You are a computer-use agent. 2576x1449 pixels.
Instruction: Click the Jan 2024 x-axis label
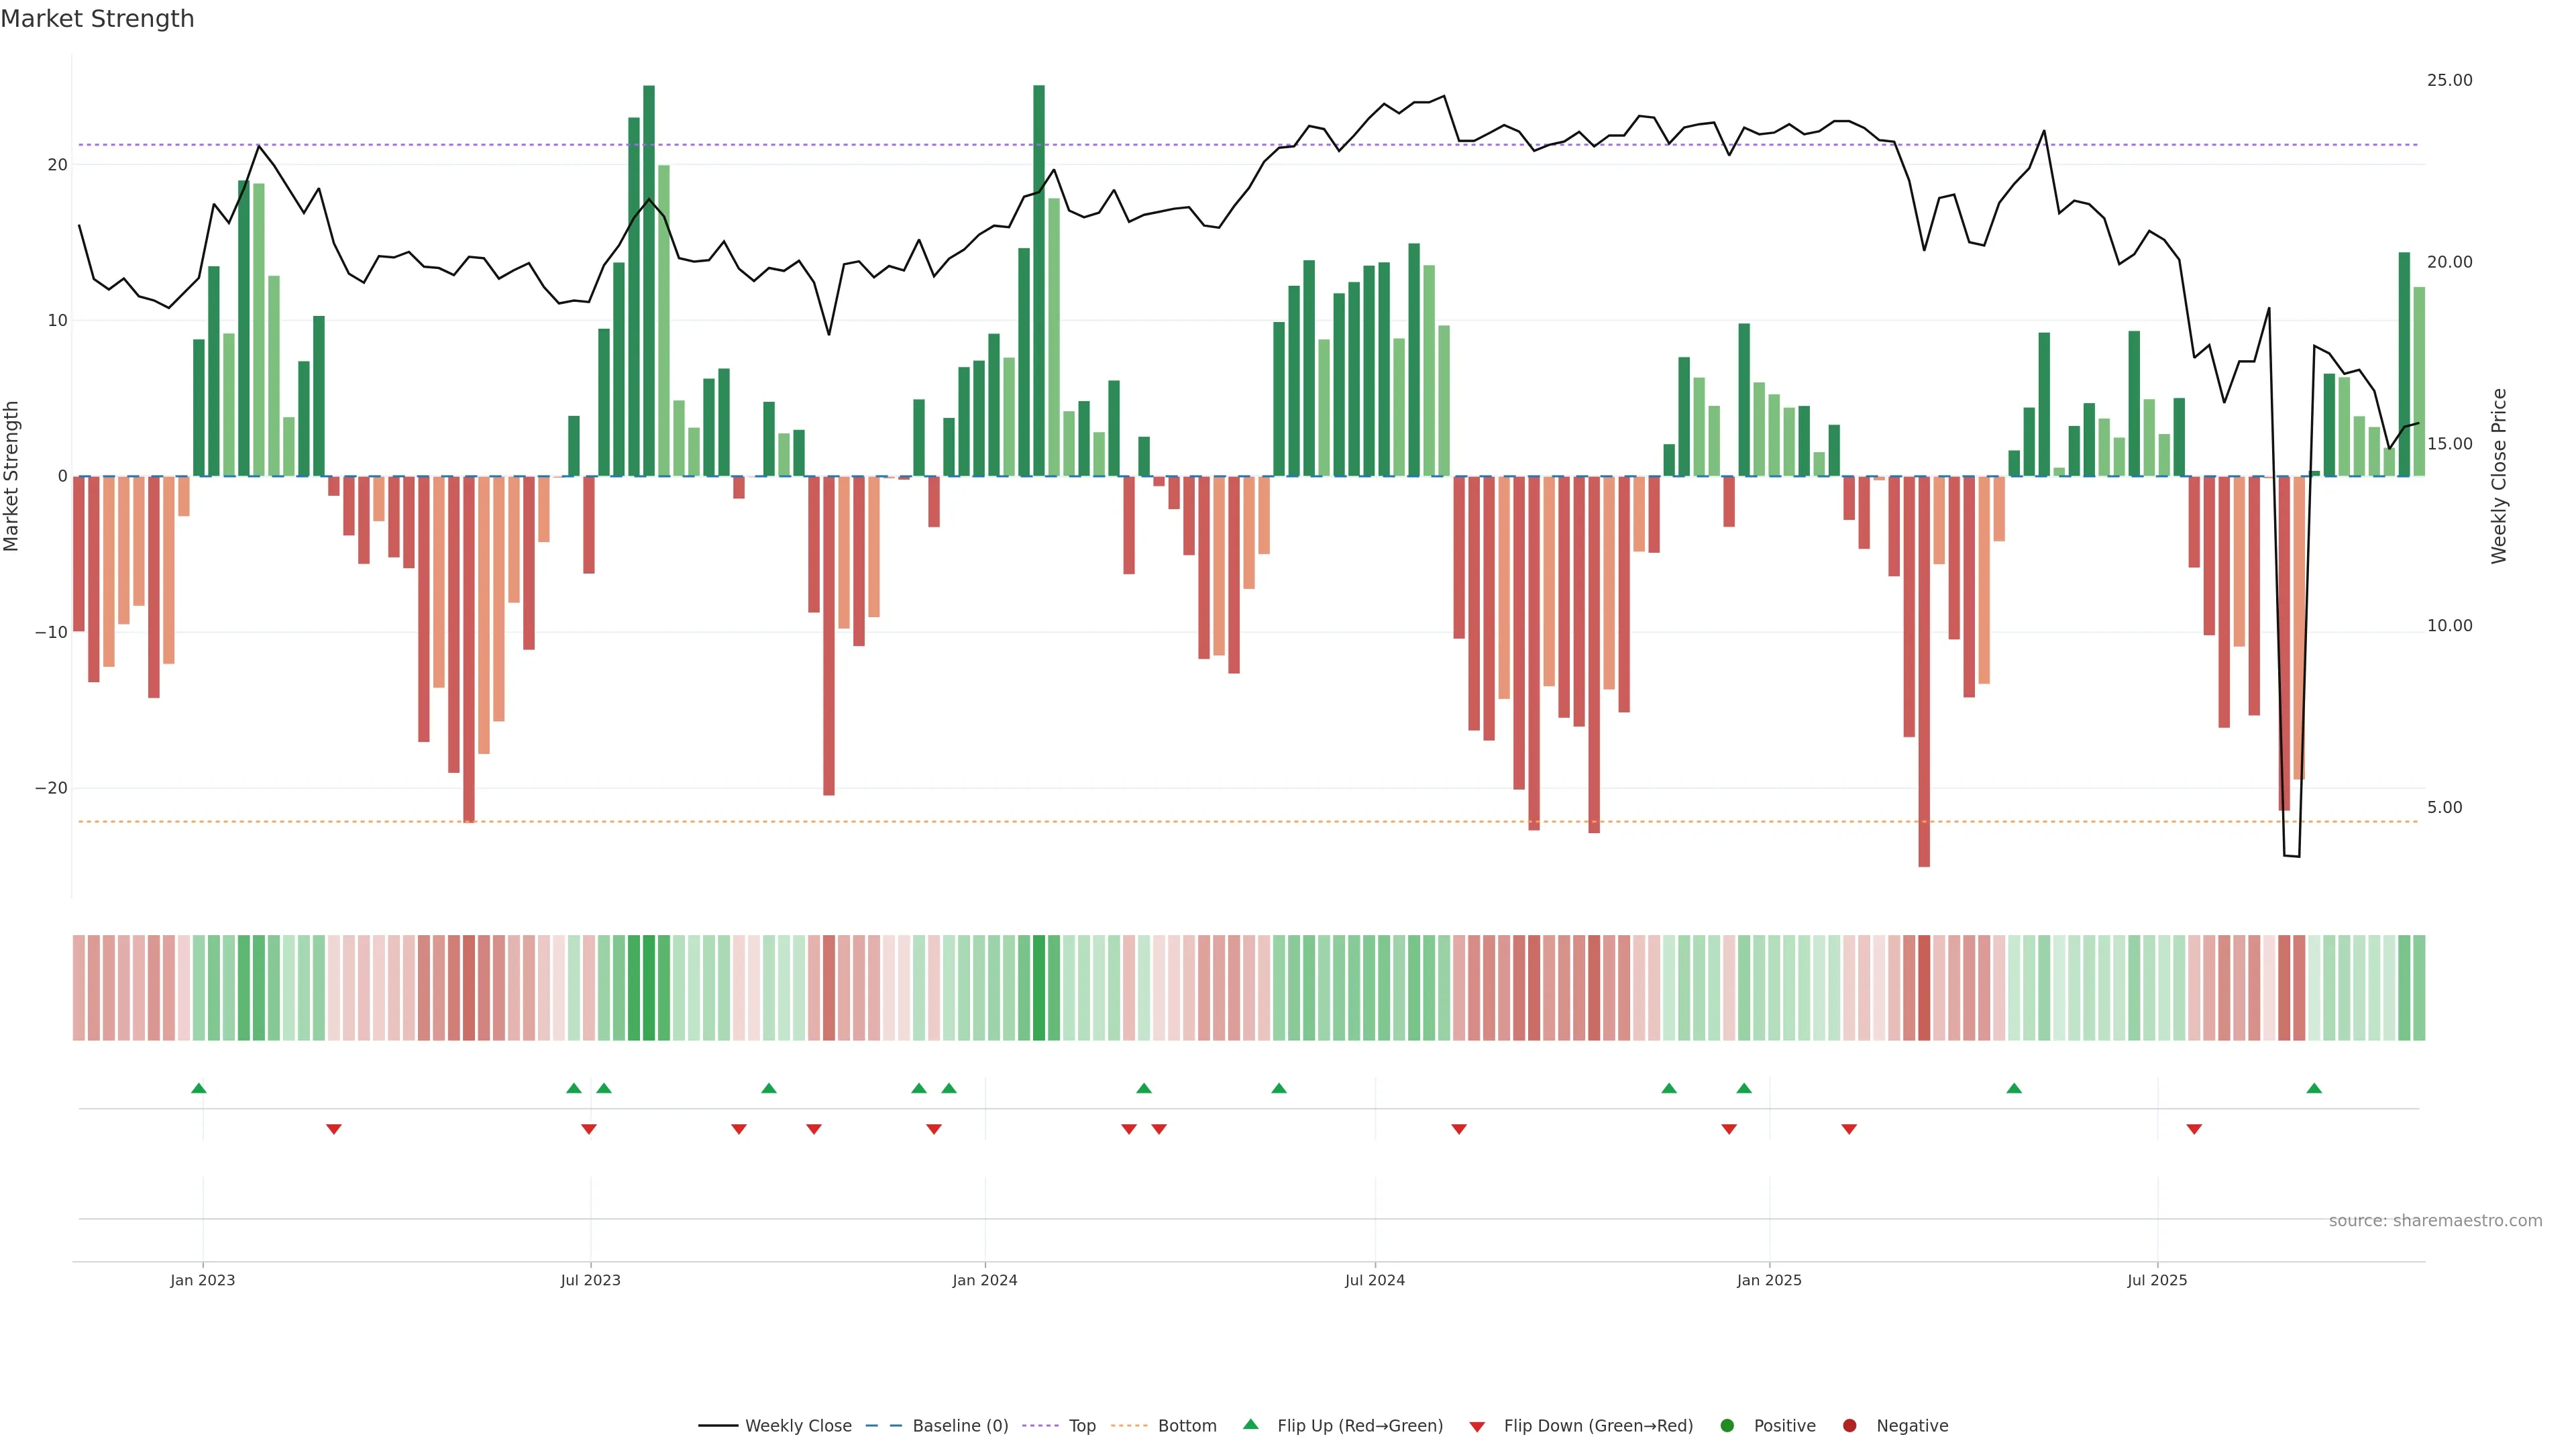tap(984, 1280)
